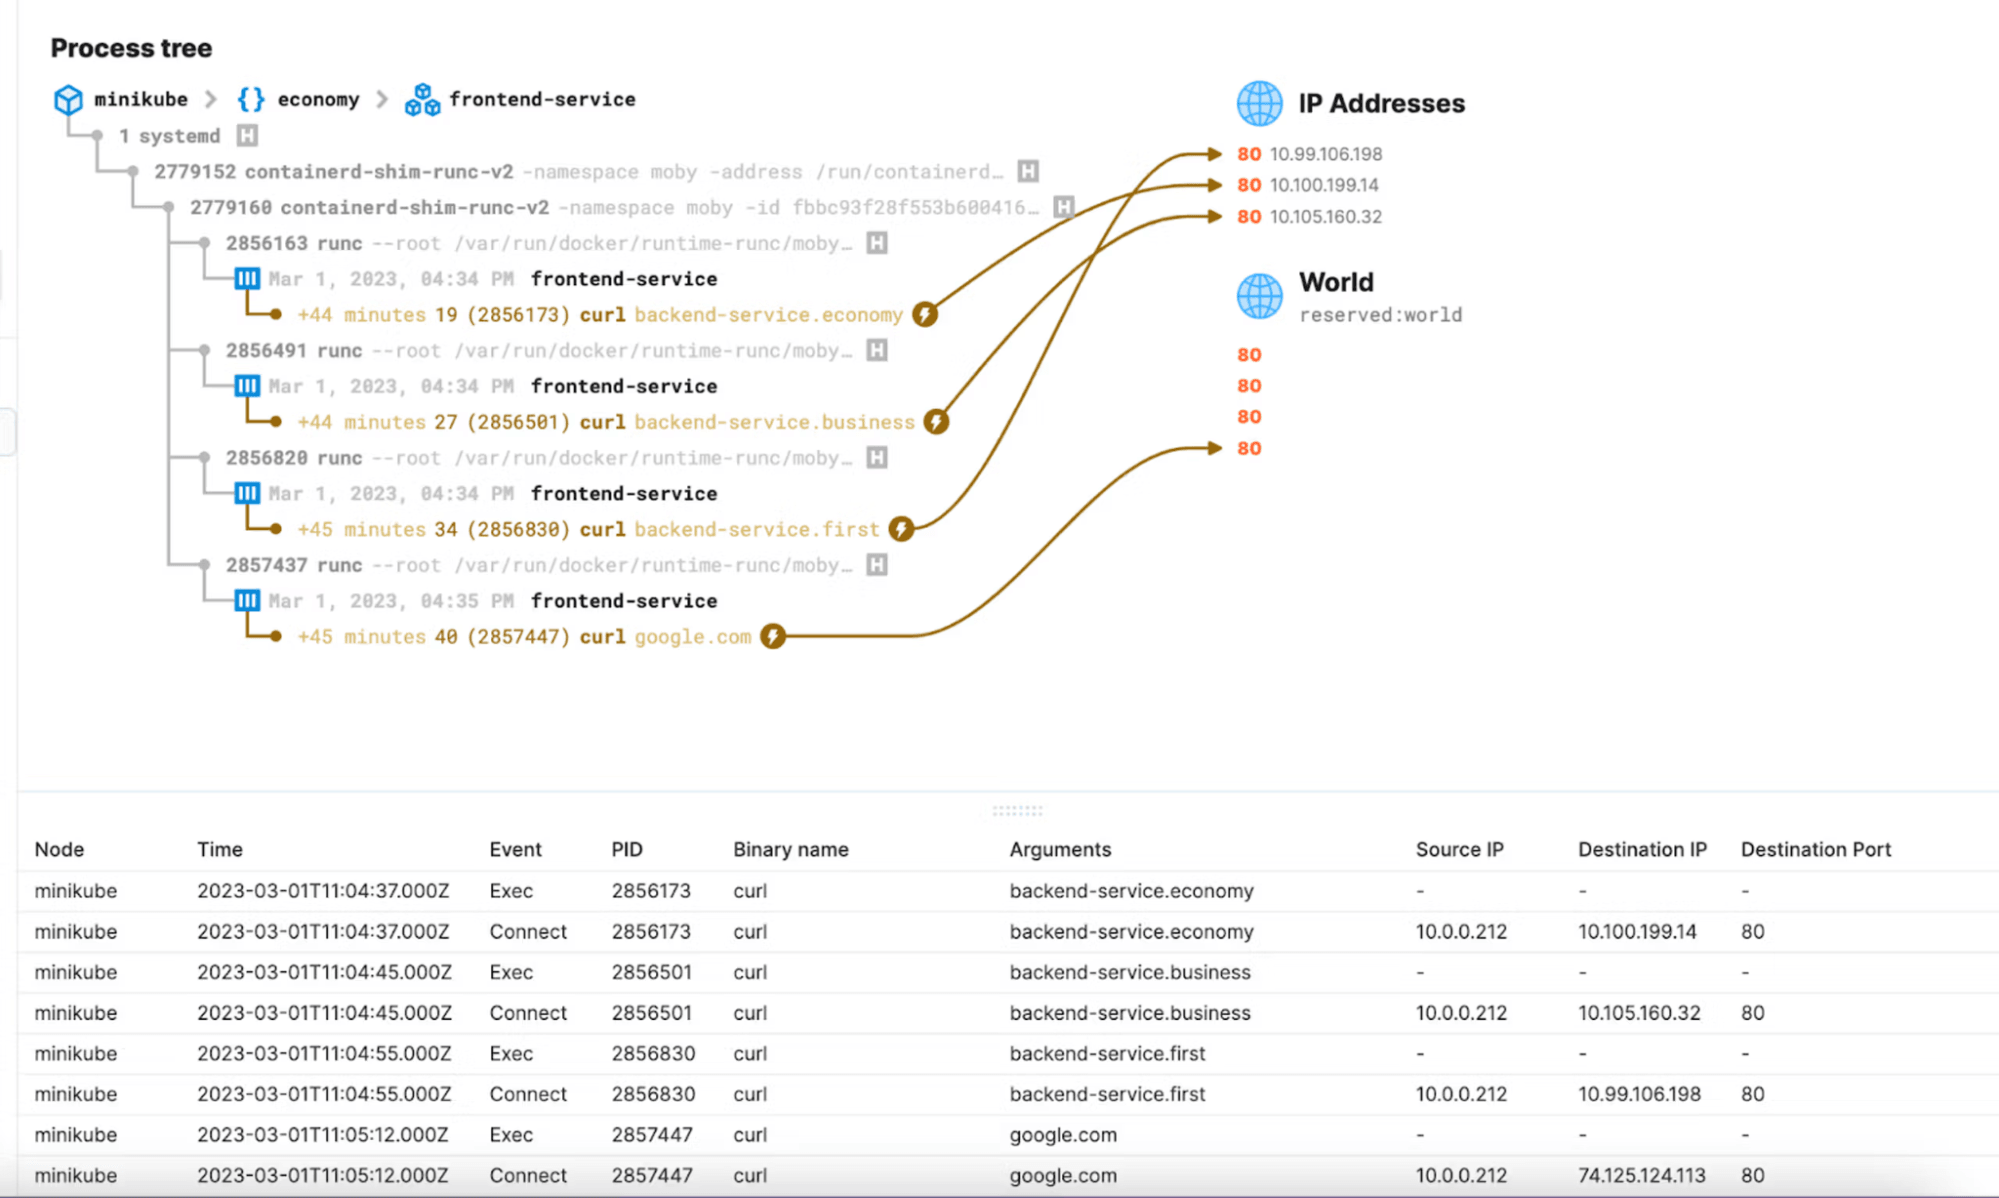Select the minikube breadcrumb
This screenshot has width=1999, height=1198.
pyautogui.click(x=141, y=99)
